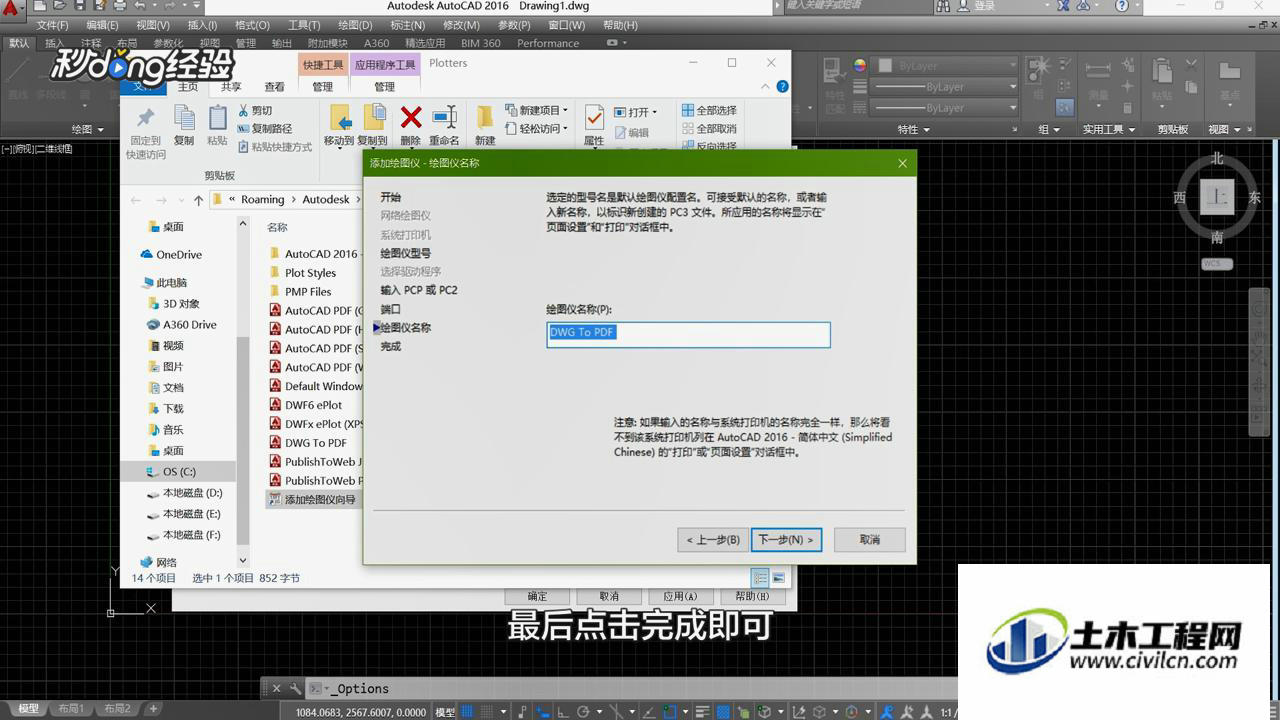The height and width of the screenshot is (720, 1280).
Task: Click the plotter name input field
Action: click(x=688, y=334)
